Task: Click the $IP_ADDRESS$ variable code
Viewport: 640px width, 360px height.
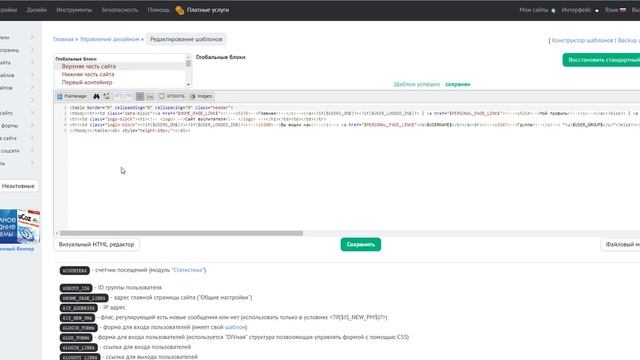Action: (x=79, y=308)
